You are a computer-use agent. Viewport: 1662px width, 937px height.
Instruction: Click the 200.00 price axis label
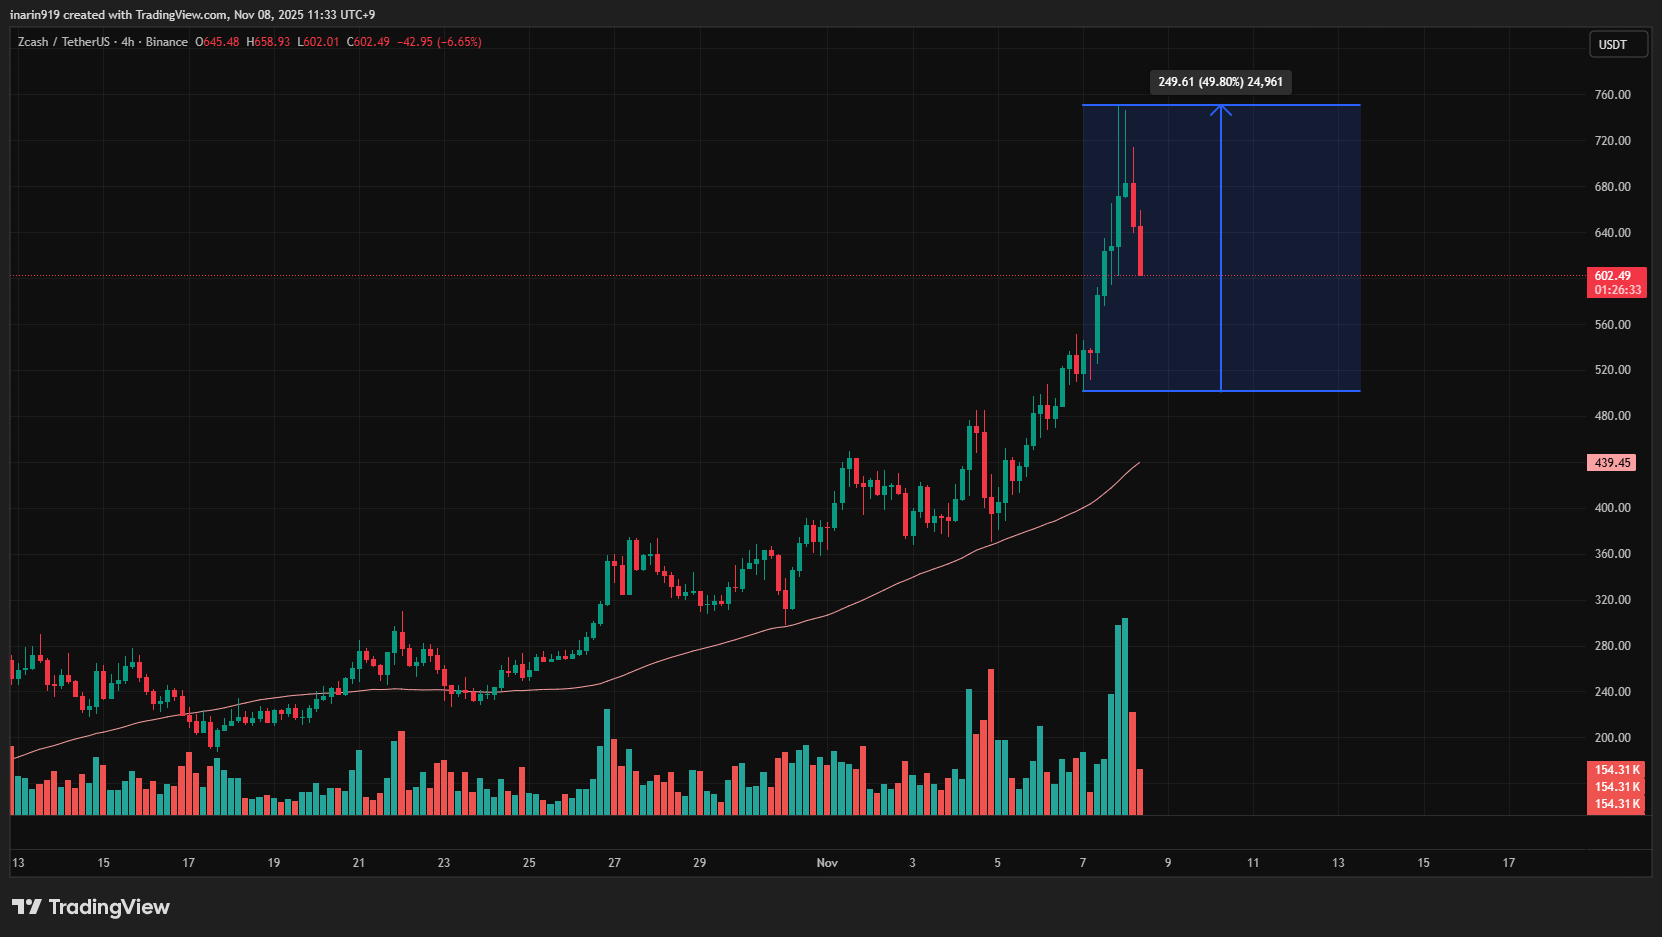pyautogui.click(x=1612, y=738)
